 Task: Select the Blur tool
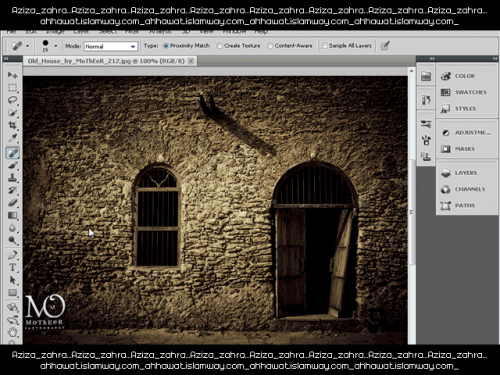(x=13, y=228)
